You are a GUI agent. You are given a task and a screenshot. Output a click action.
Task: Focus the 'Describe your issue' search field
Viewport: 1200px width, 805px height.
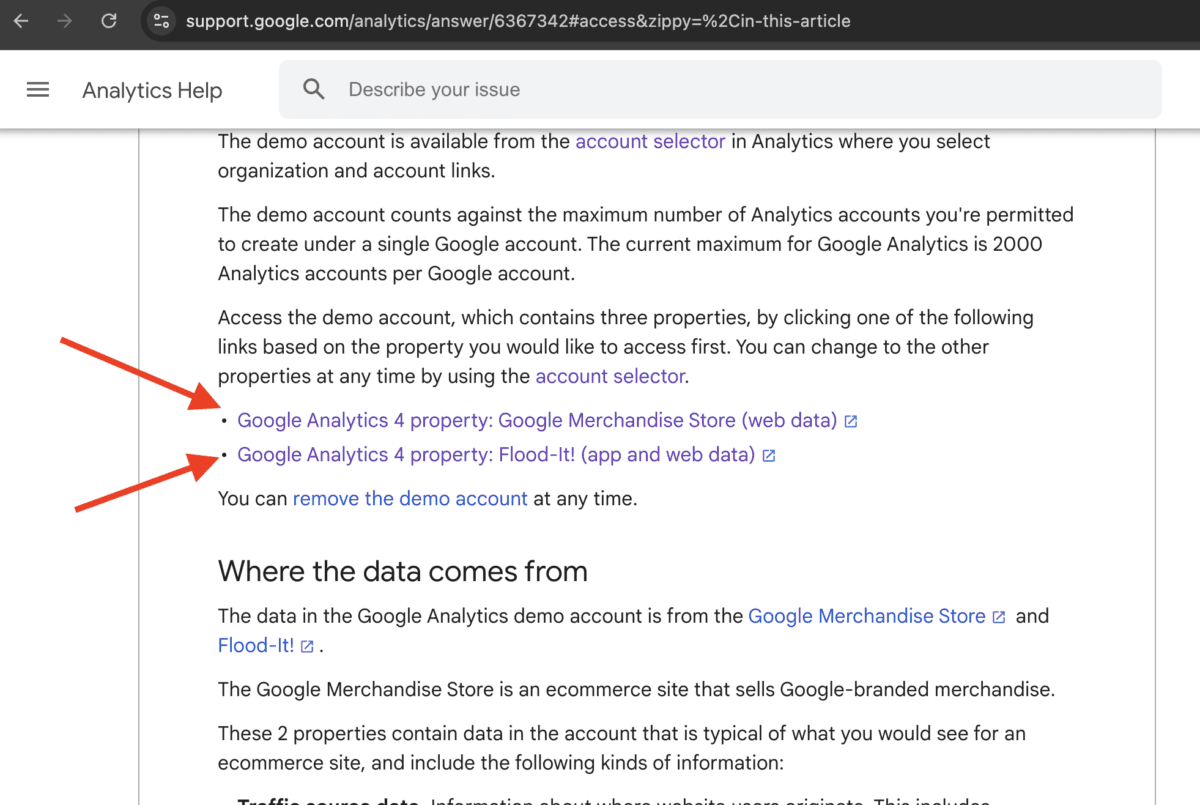coord(720,89)
